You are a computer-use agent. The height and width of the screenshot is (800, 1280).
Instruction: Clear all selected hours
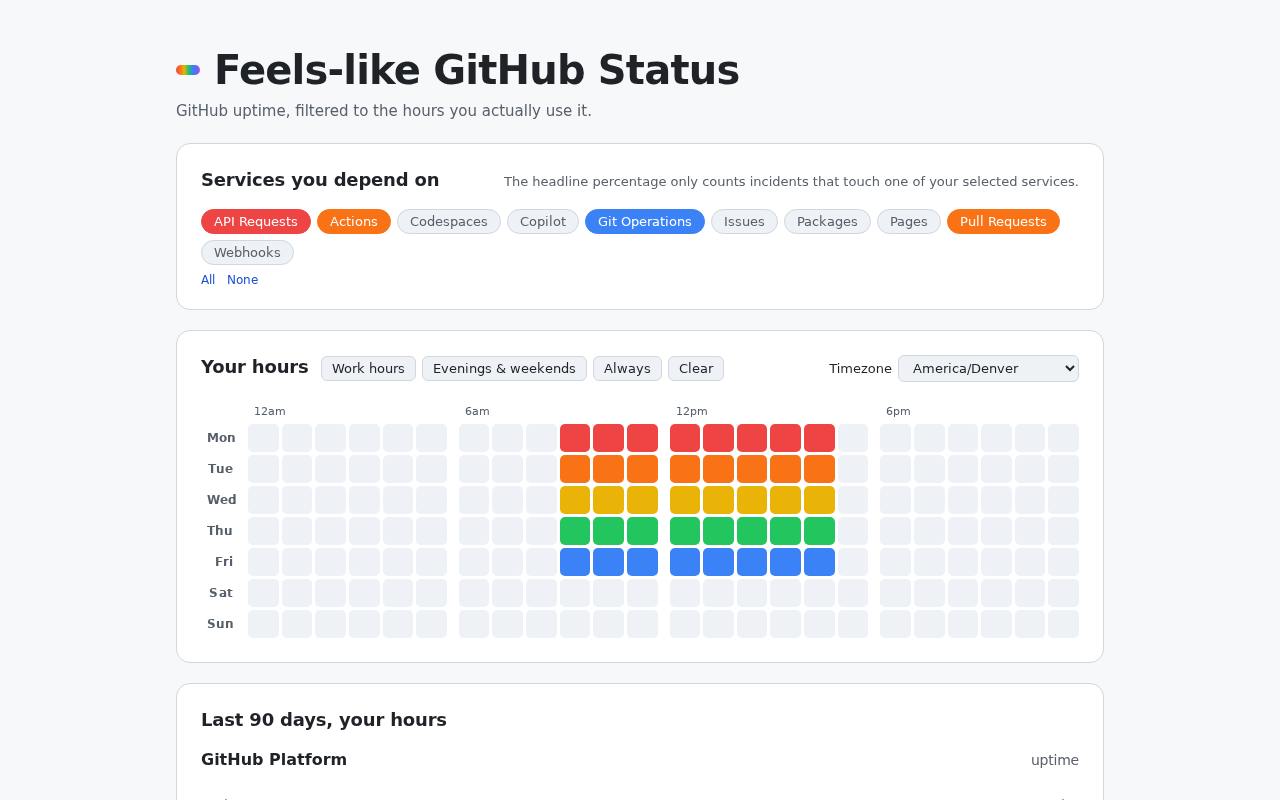(696, 369)
